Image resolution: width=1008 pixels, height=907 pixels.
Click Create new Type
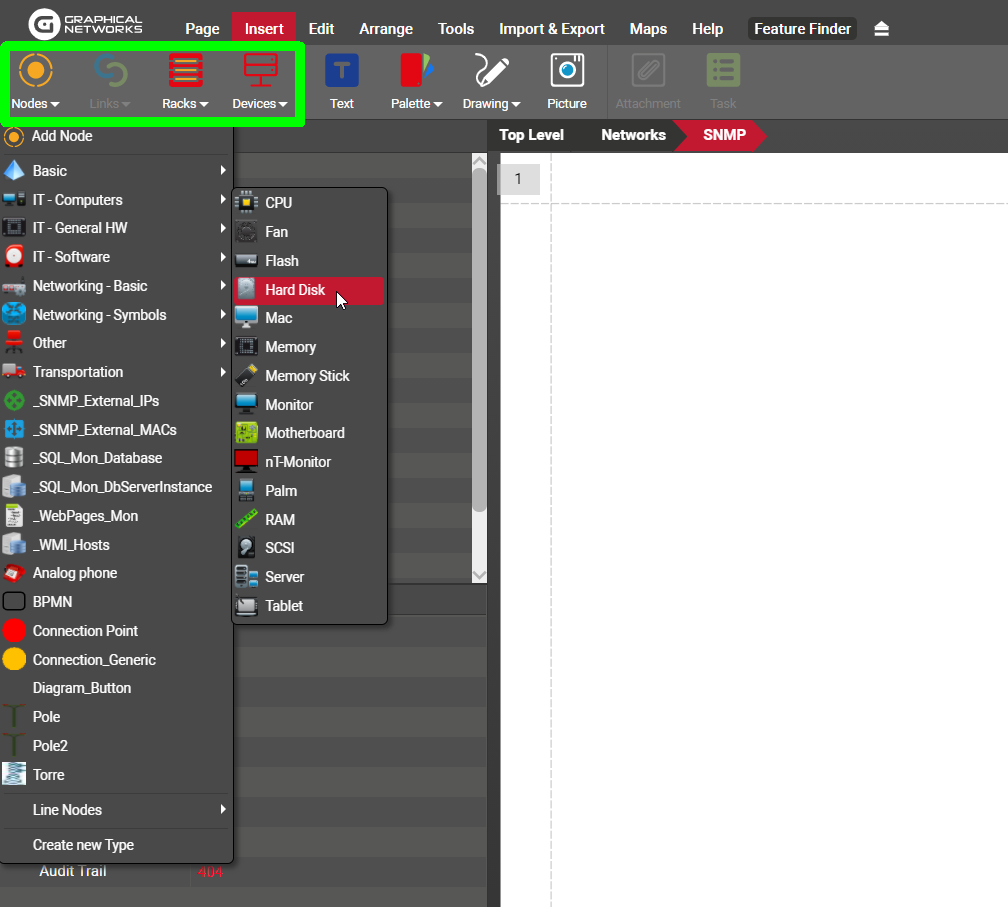83,845
